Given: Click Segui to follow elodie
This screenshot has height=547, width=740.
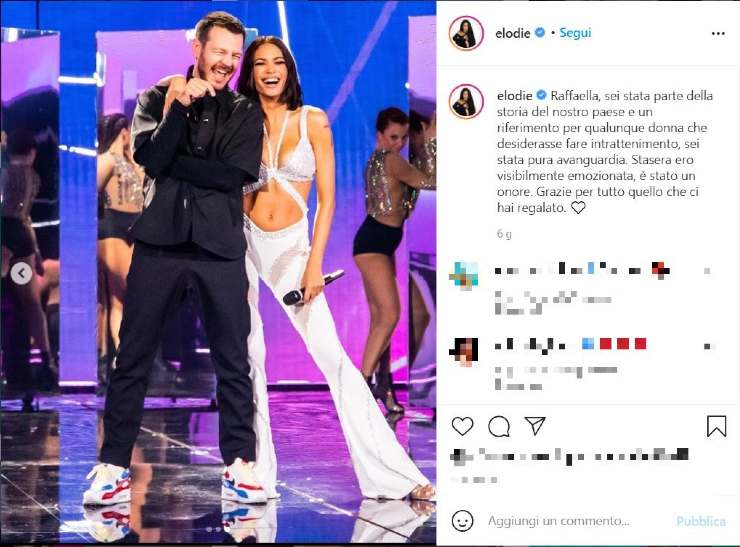Looking at the screenshot, I should click(x=575, y=33).
